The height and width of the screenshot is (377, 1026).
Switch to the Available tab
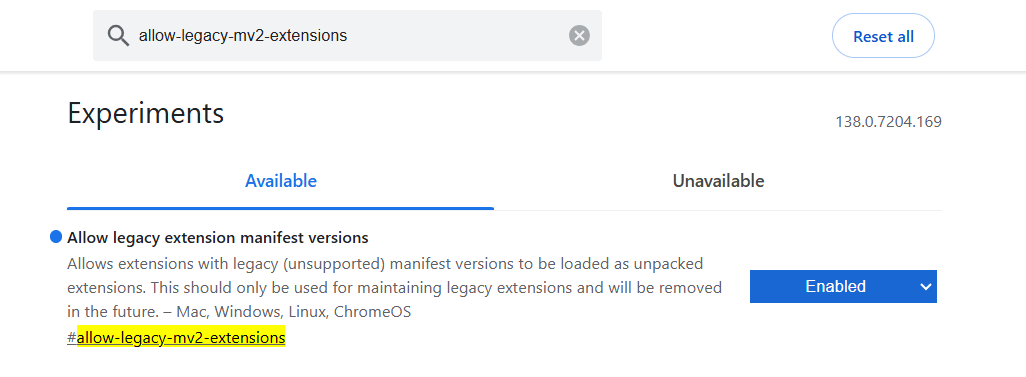281,181
